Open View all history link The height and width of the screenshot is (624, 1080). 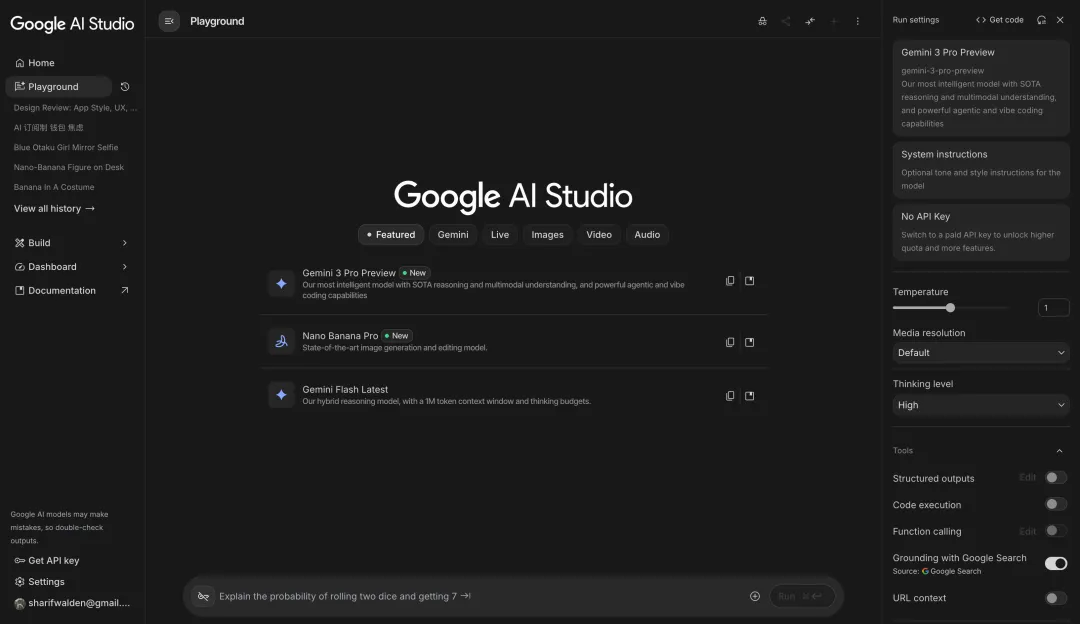(x=54, y=209)
